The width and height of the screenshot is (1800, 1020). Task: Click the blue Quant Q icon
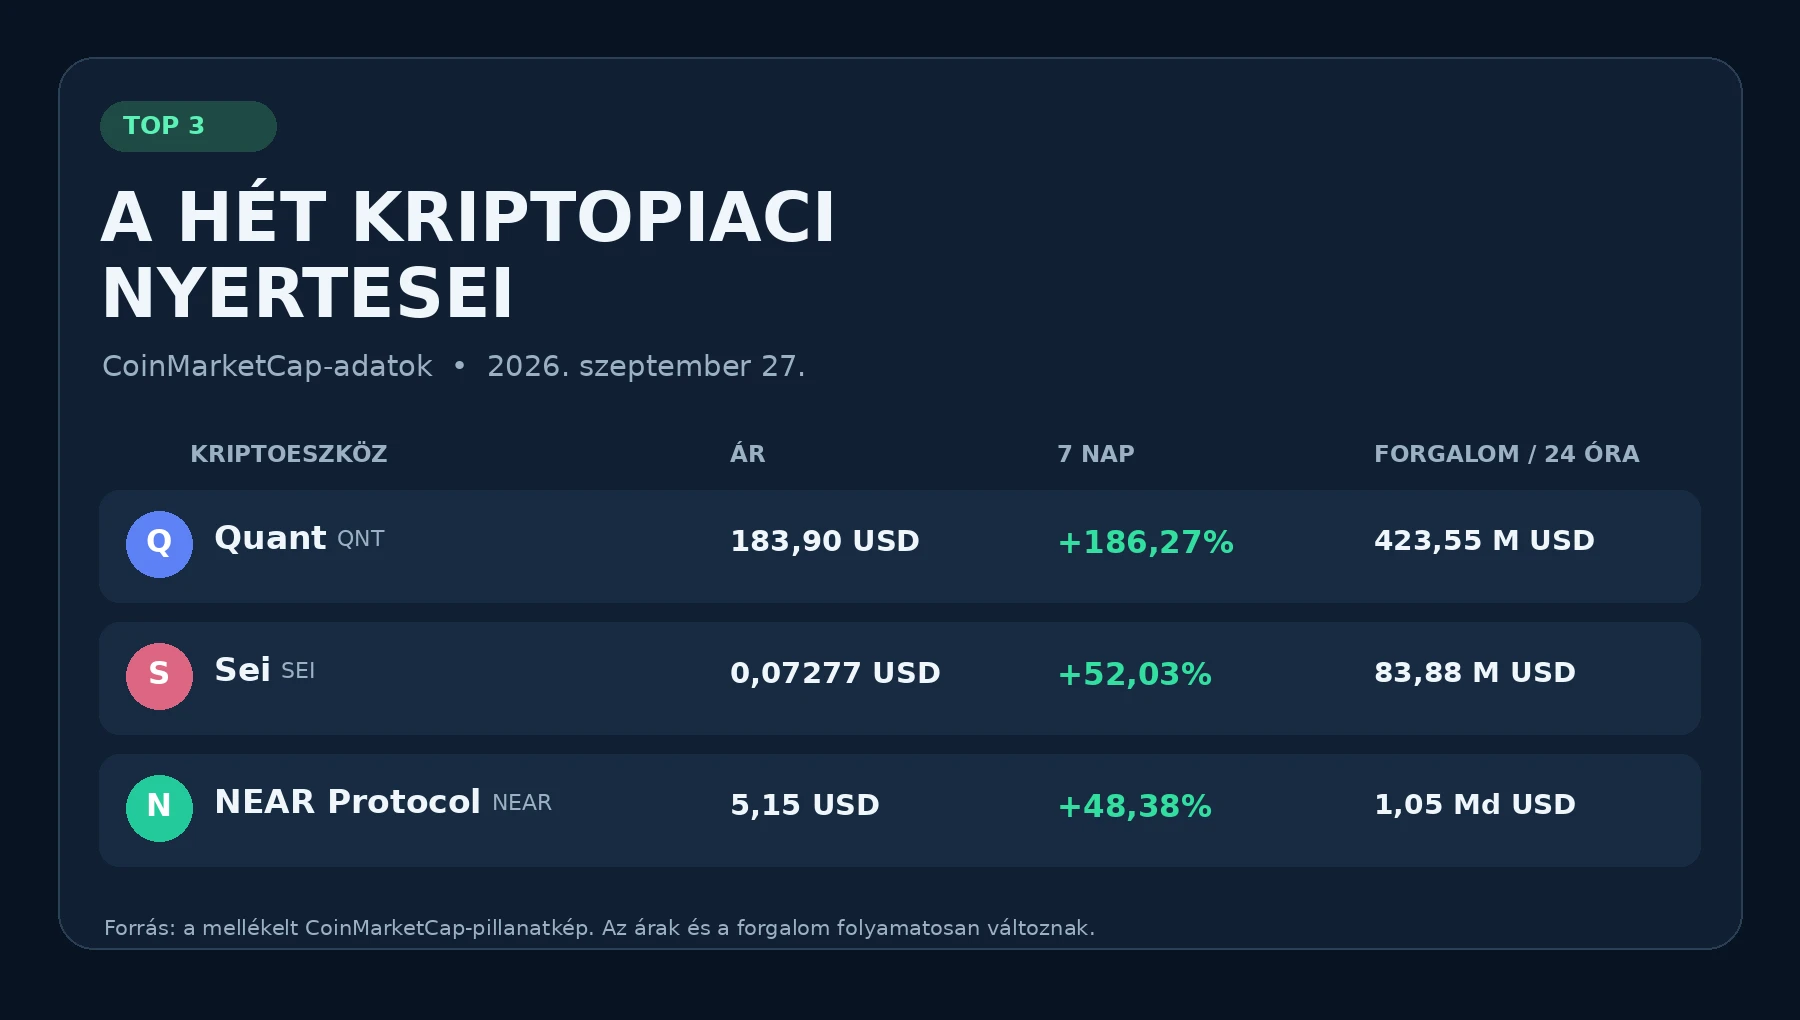(x=159, y=544)
